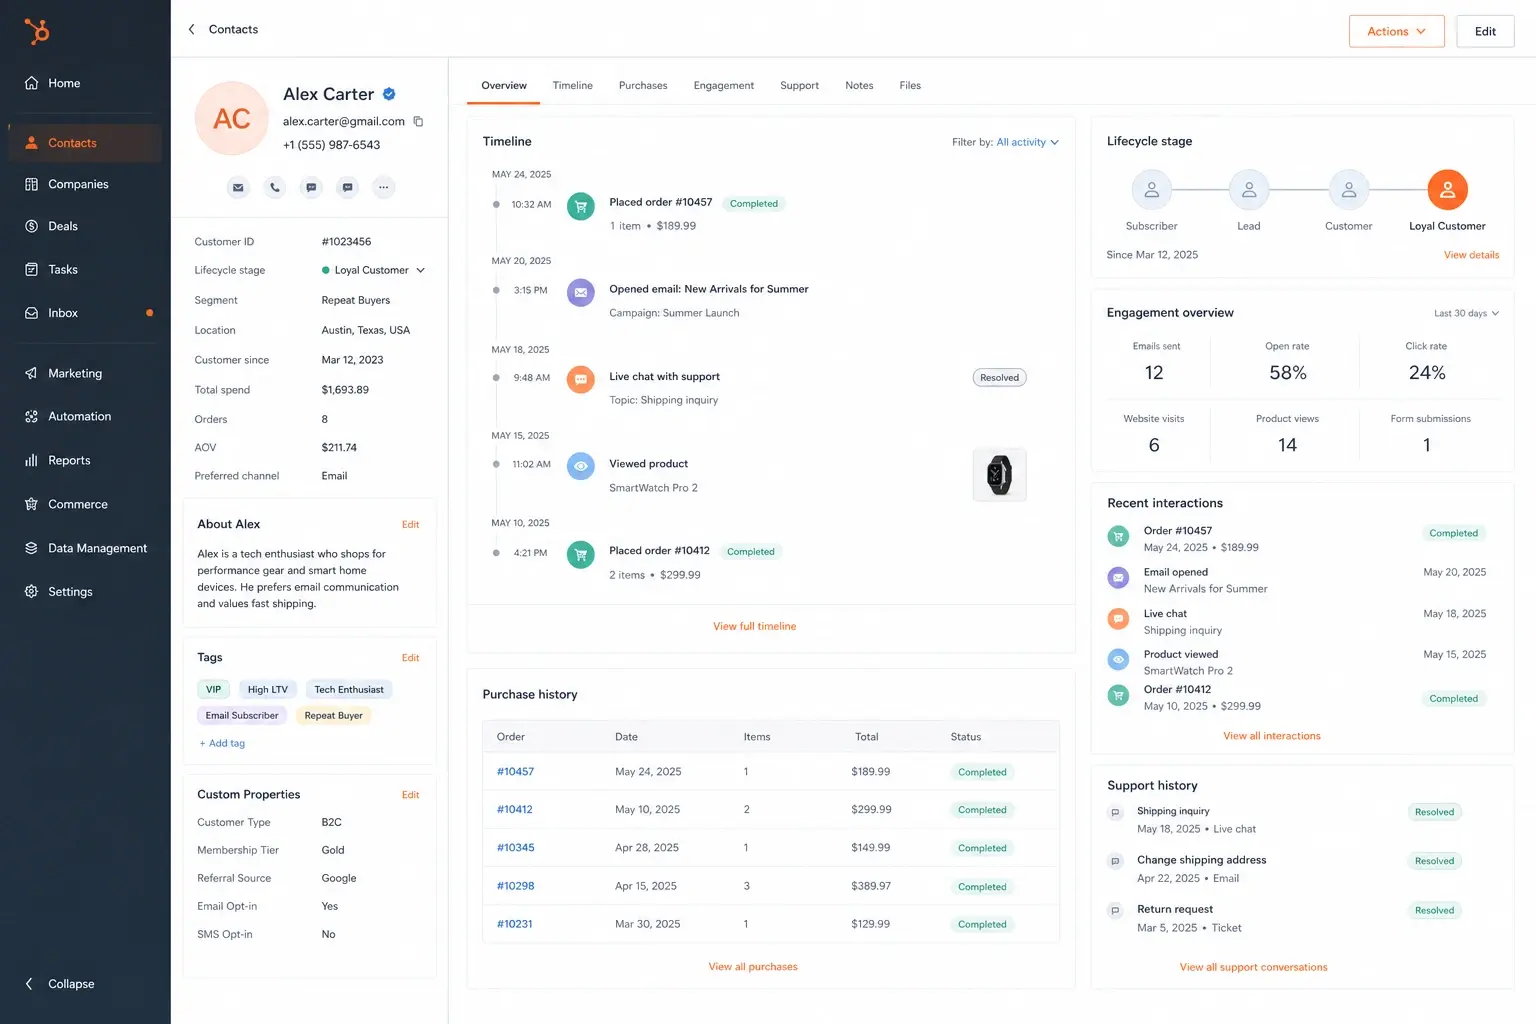Open View details in Lifecycle stage
The height and width of the screenshot is (1024, 1536).
pyautogui.click(x=1471, y=255)
